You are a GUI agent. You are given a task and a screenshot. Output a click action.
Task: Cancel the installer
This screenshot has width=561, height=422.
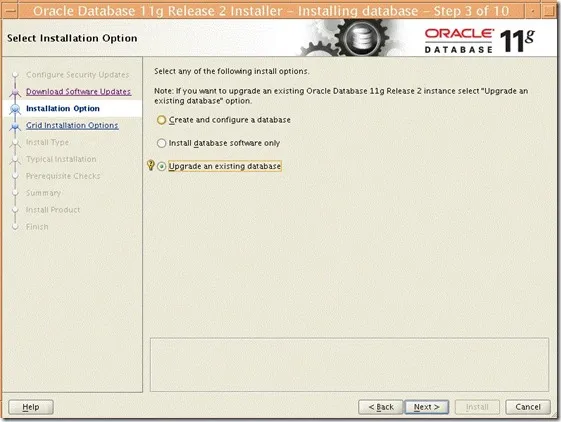pyautogui.click(x=528, y=407)
